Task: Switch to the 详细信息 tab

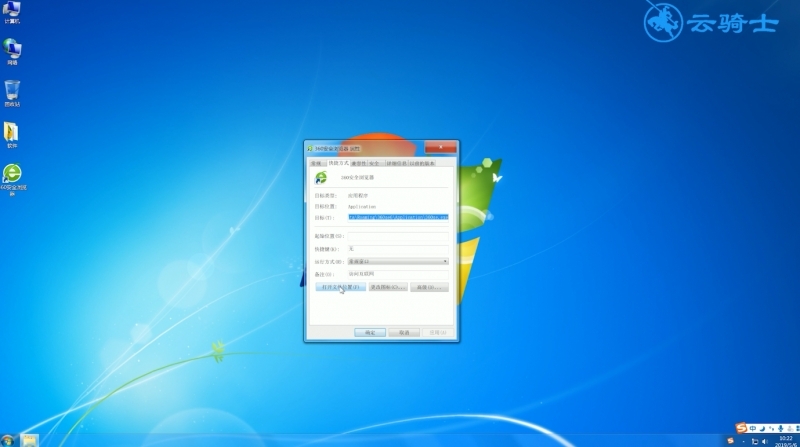Action: 396,163
